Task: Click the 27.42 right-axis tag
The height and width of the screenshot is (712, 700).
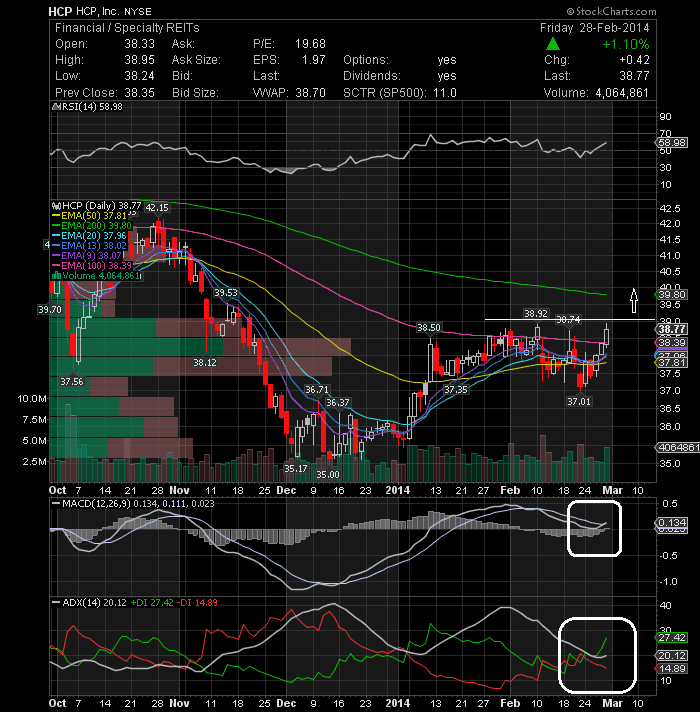Action: pos(673,638)
